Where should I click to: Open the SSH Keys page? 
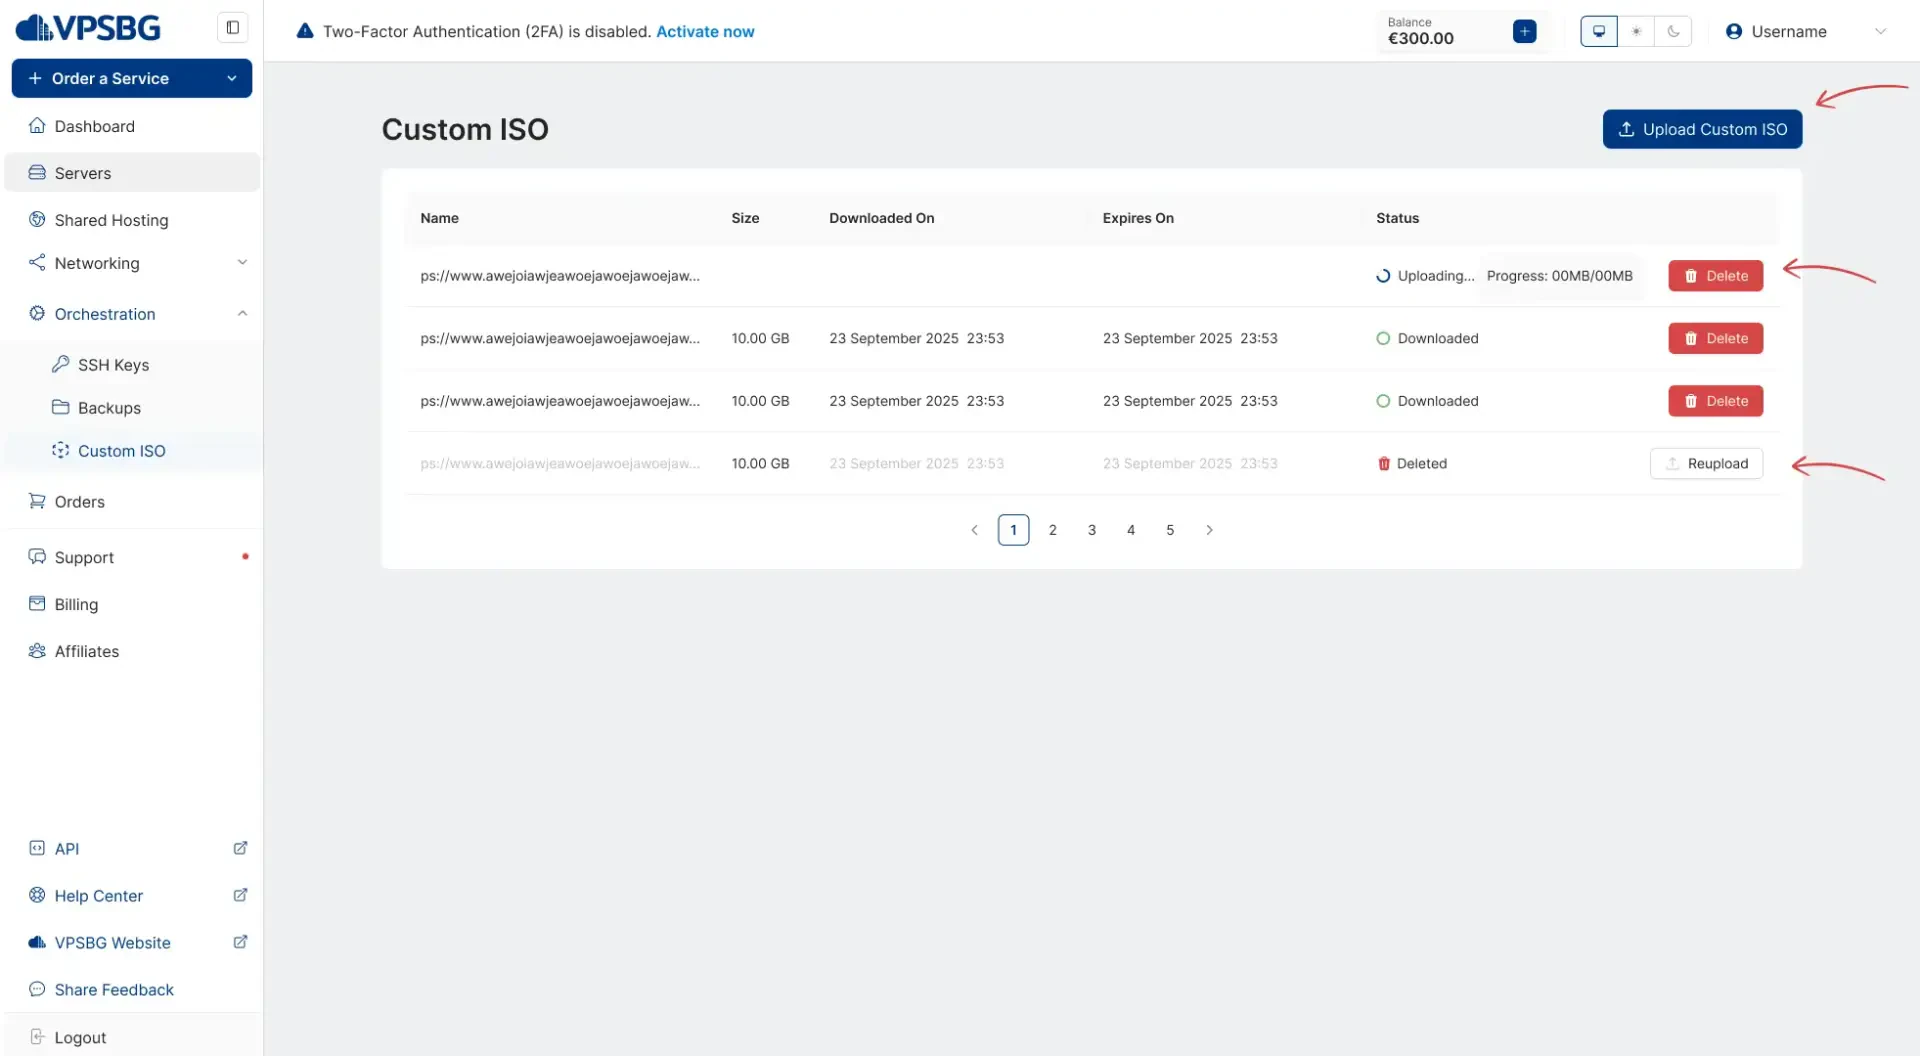tap(113, 364)
